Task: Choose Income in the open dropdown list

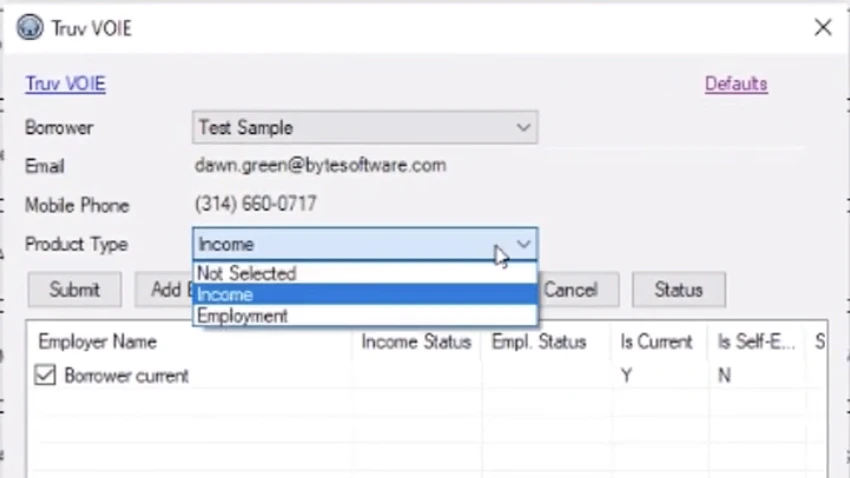Action: 365,294
